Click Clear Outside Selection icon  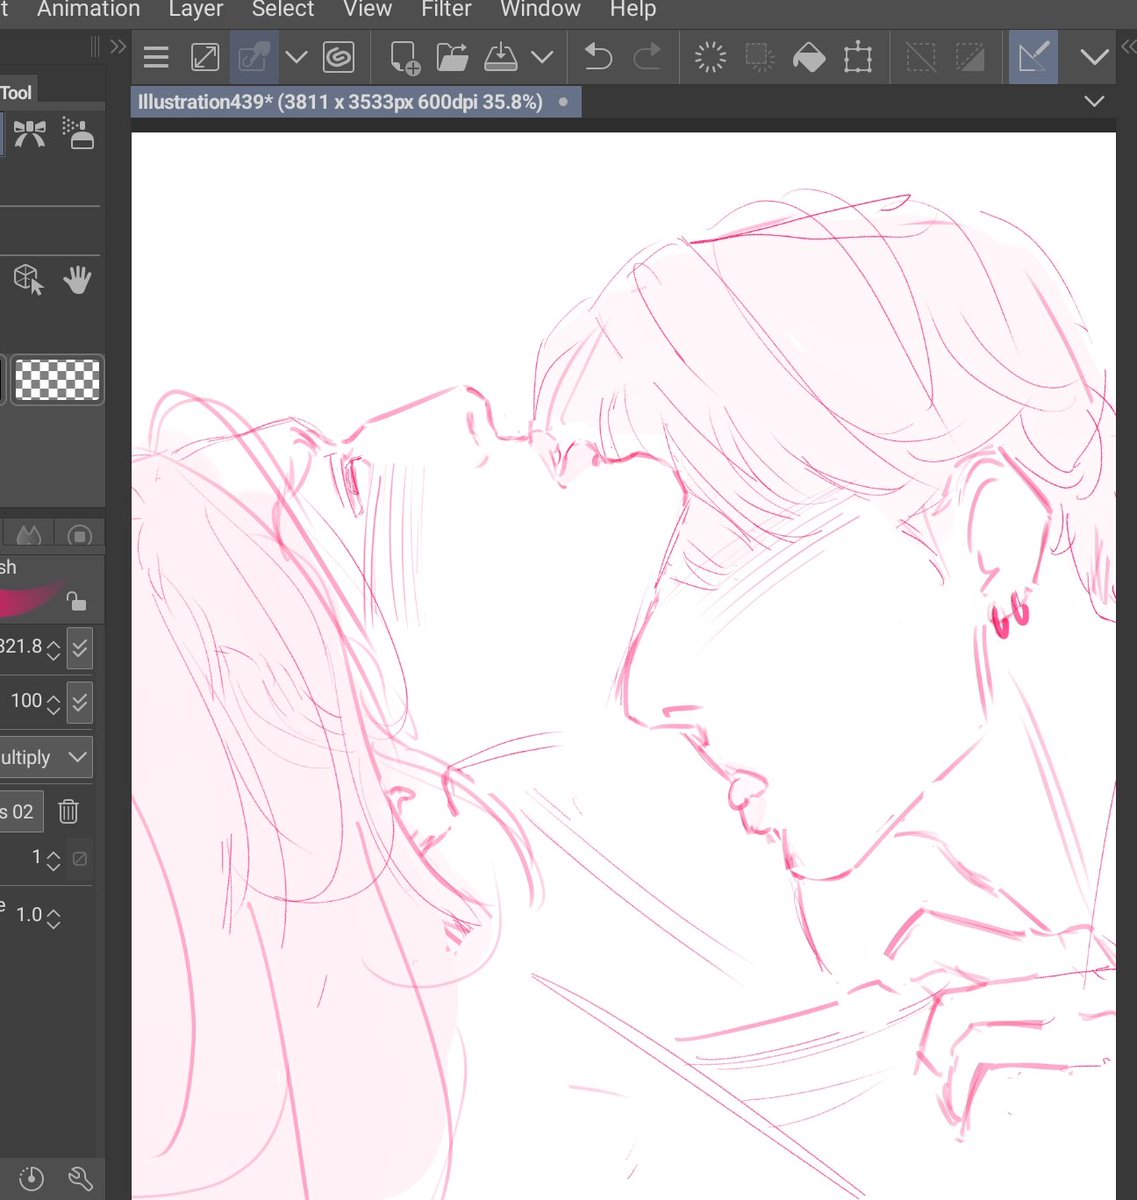(x=760, y=57)
